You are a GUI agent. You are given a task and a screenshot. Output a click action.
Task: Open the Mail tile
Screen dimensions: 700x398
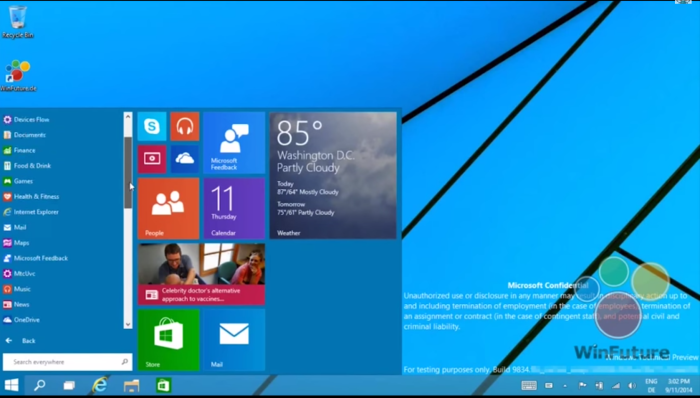coord(234,340)
